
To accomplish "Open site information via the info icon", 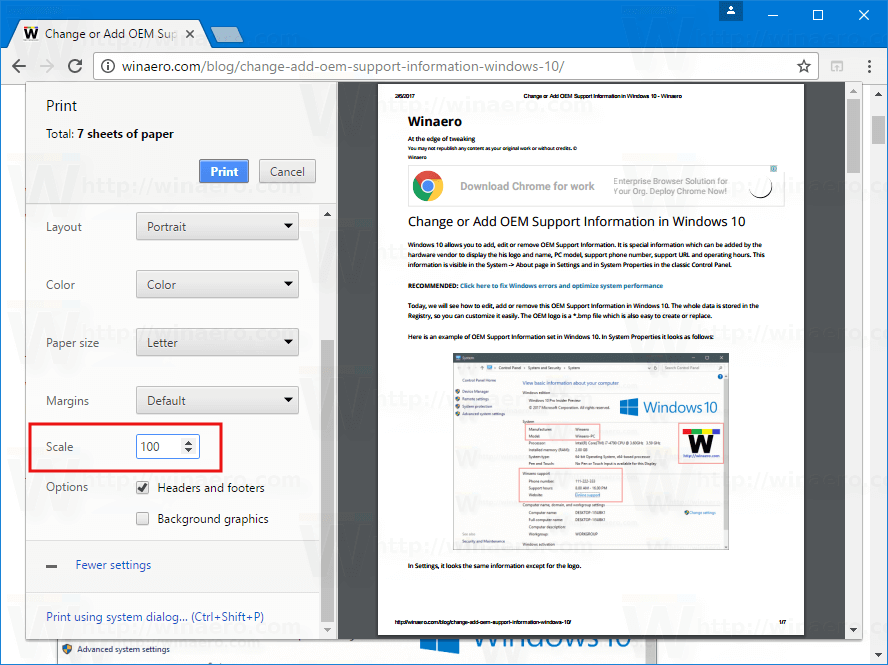I will [107, 66].
